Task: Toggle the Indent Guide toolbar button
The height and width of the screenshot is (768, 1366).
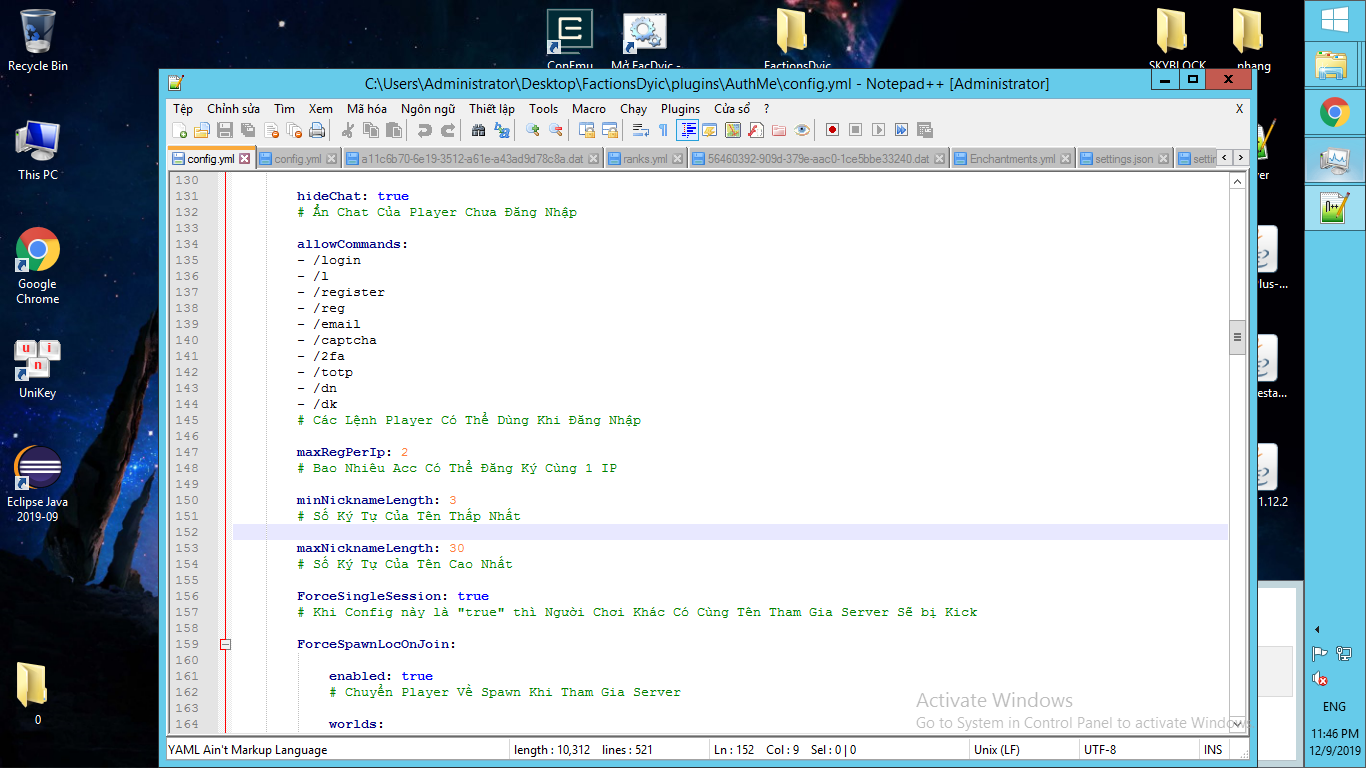Action: [x=687, y=130]
